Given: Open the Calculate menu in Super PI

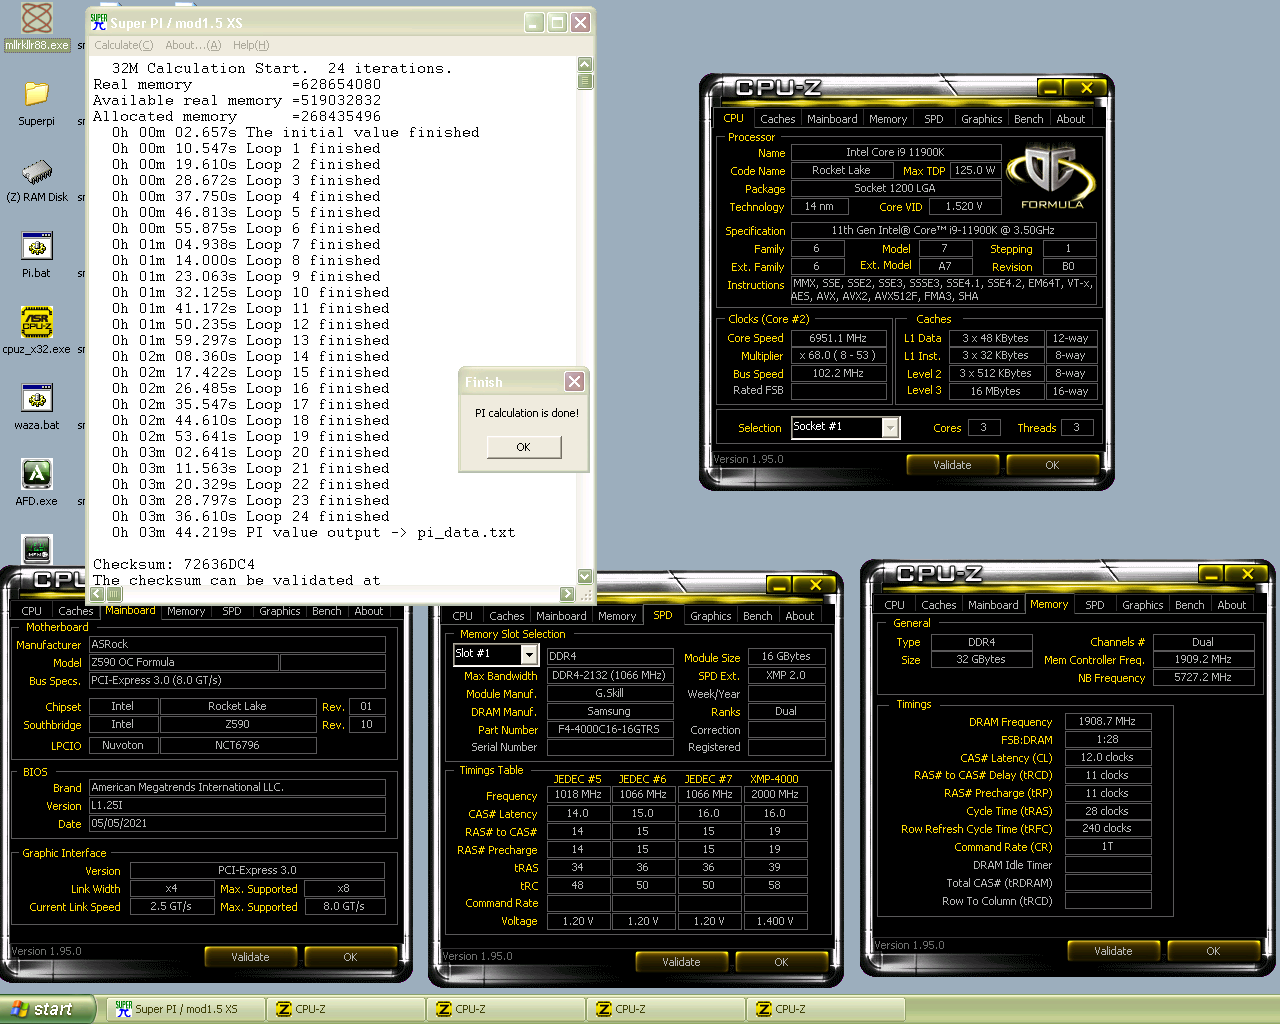Looking at the screenshot, I should pyautogui.click(x=123, y=45).
